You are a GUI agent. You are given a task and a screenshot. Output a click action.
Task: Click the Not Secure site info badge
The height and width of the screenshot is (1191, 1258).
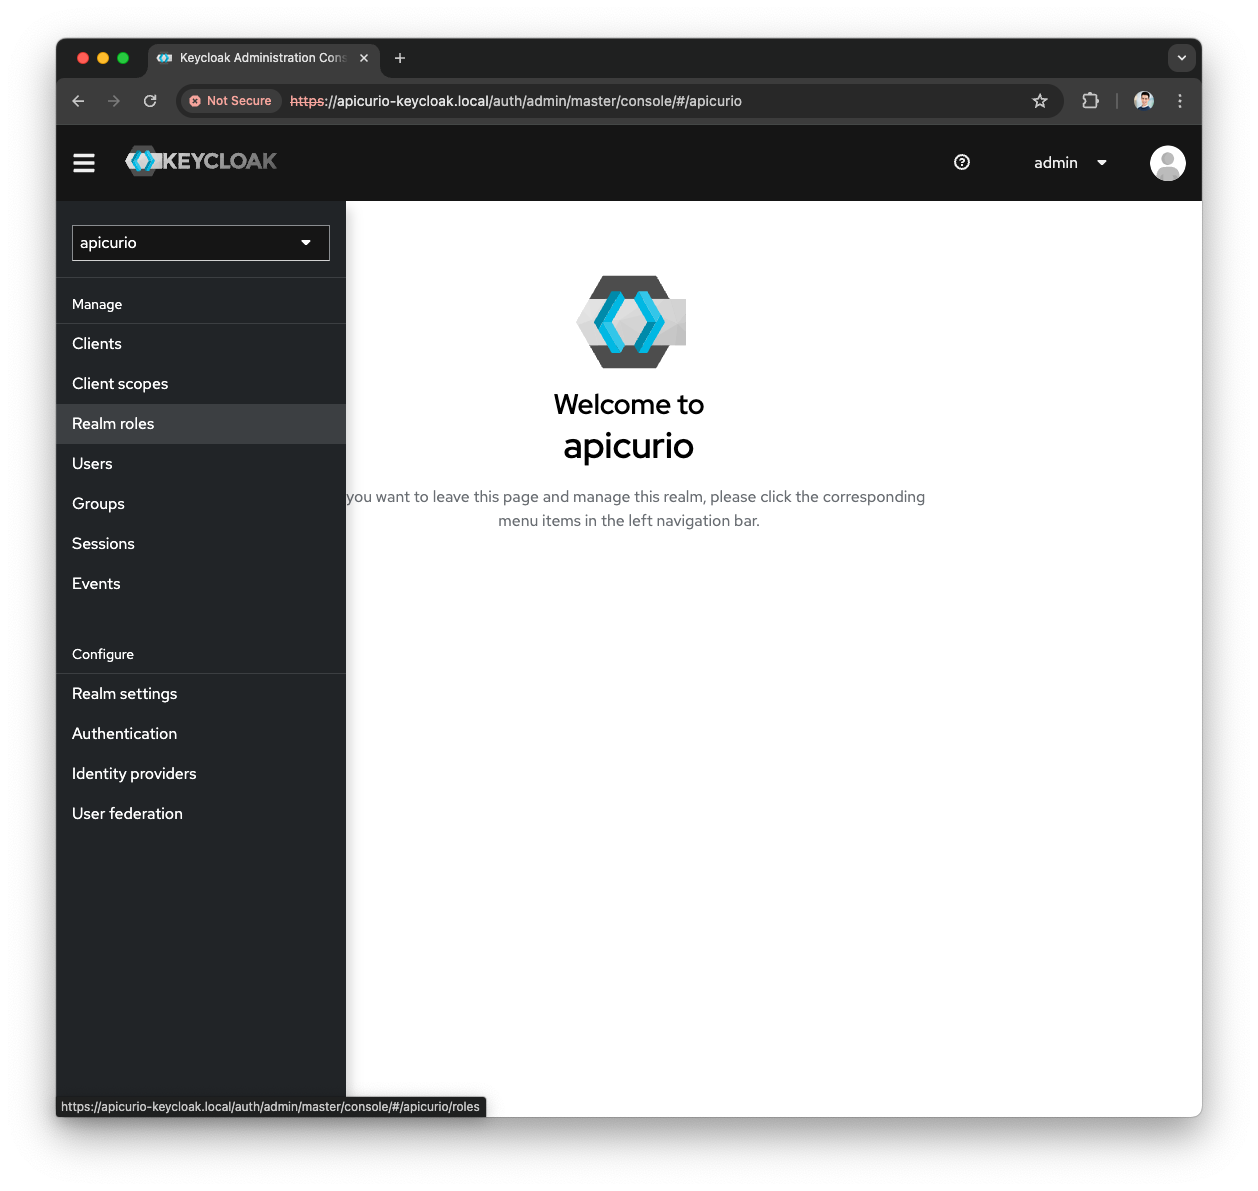point(231,101)
